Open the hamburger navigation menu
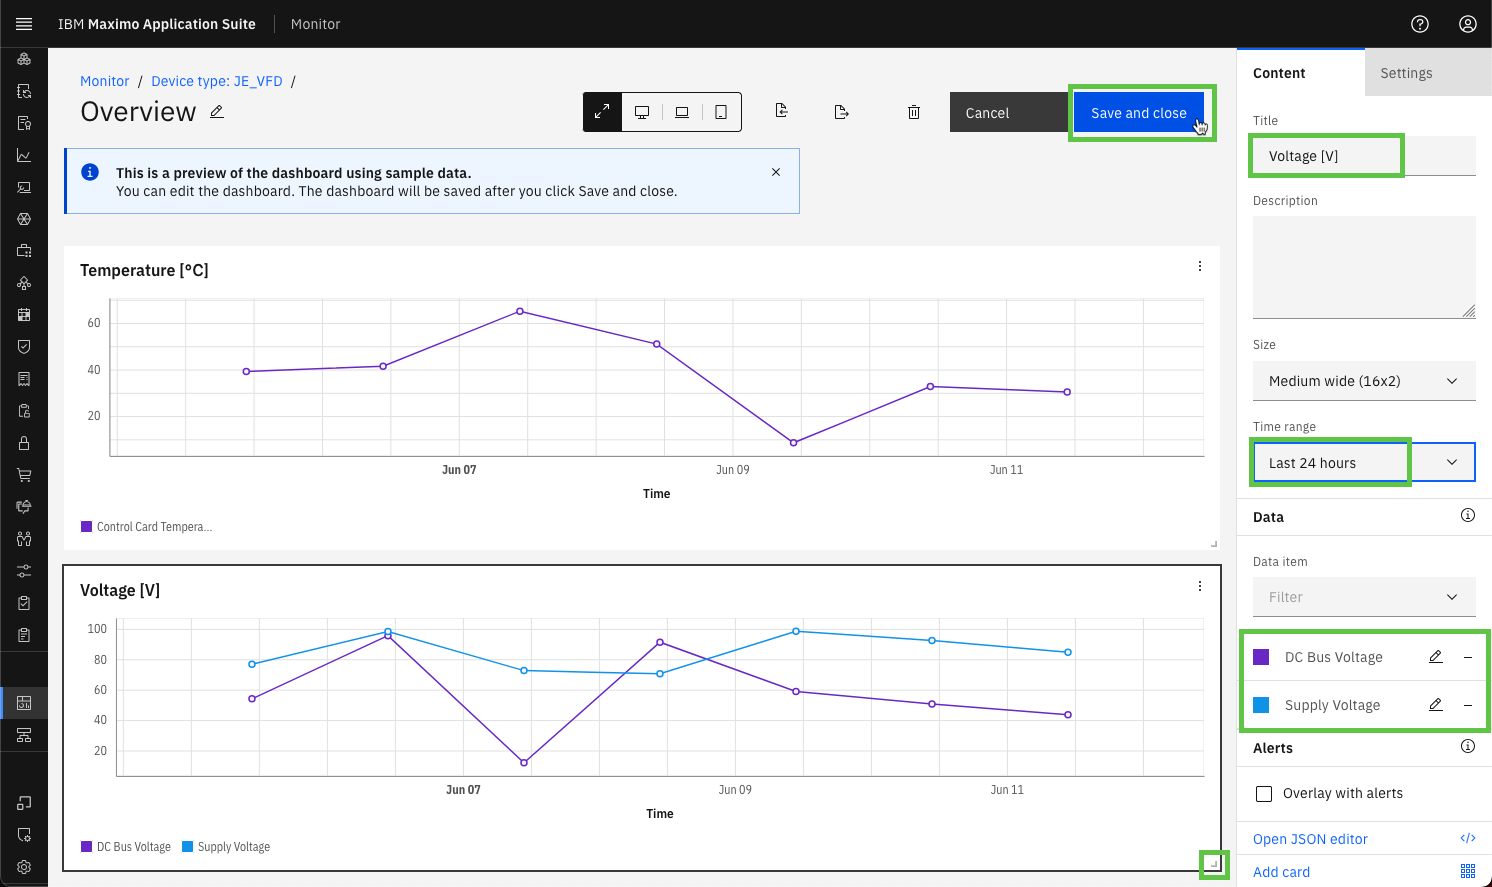Image resolution: width=1492 pixels, height=887 pixels. pyautogui.click(x=24, y=24)
